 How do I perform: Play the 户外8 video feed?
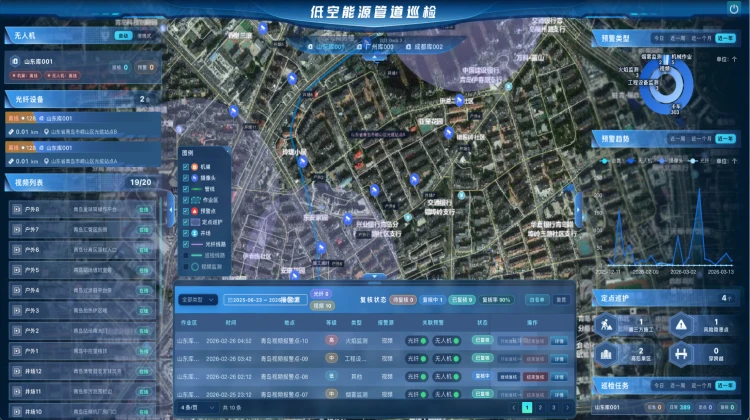tap(17, 210)
